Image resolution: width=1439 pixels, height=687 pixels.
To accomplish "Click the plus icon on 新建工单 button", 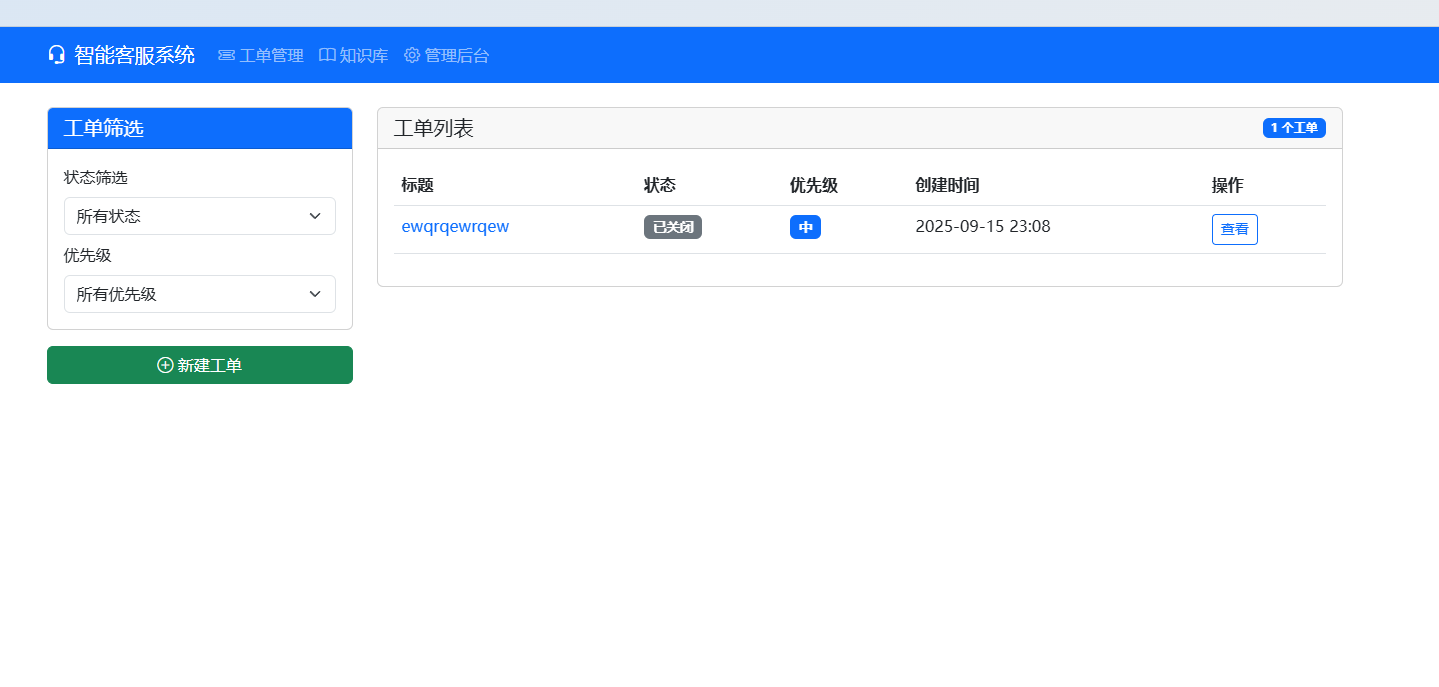I will (164, 365).
